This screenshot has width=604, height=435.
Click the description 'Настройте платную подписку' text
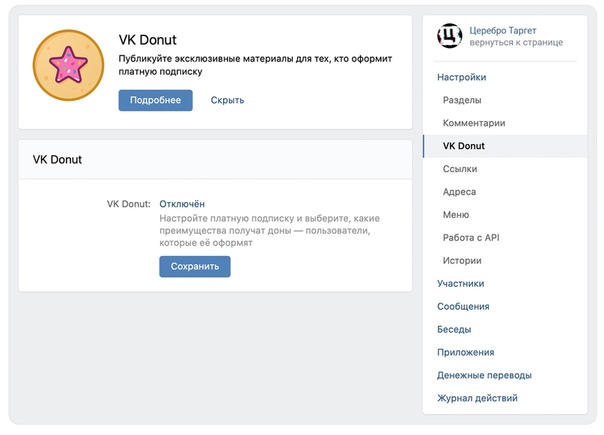(269, 230)
